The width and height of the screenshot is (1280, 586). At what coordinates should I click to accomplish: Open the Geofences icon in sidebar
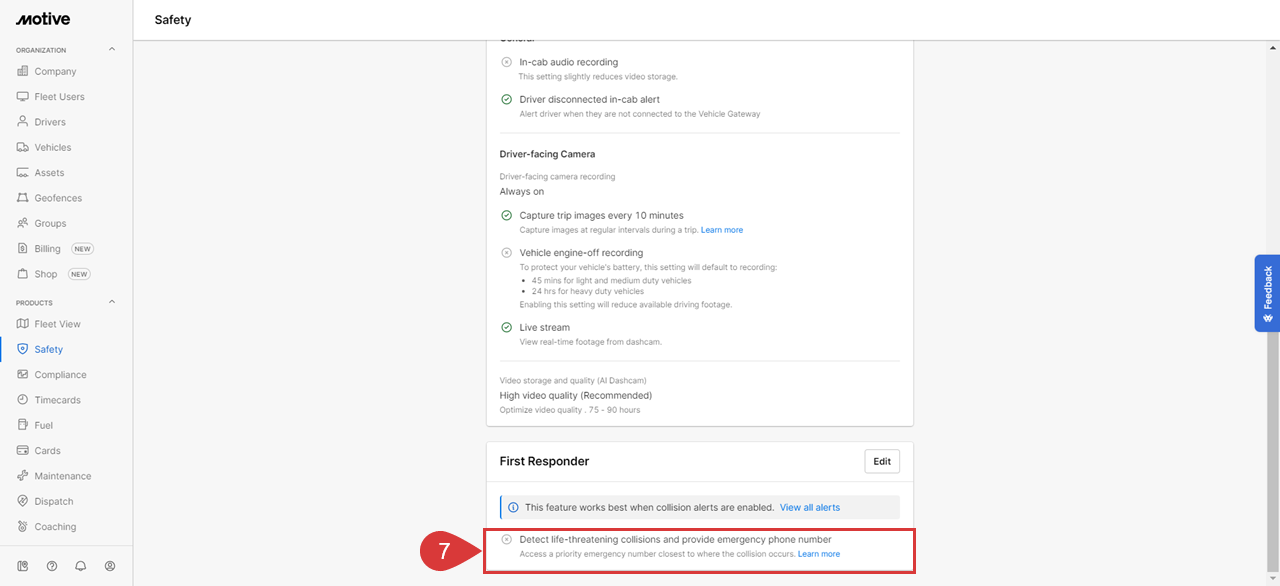[x=23, y=198]
